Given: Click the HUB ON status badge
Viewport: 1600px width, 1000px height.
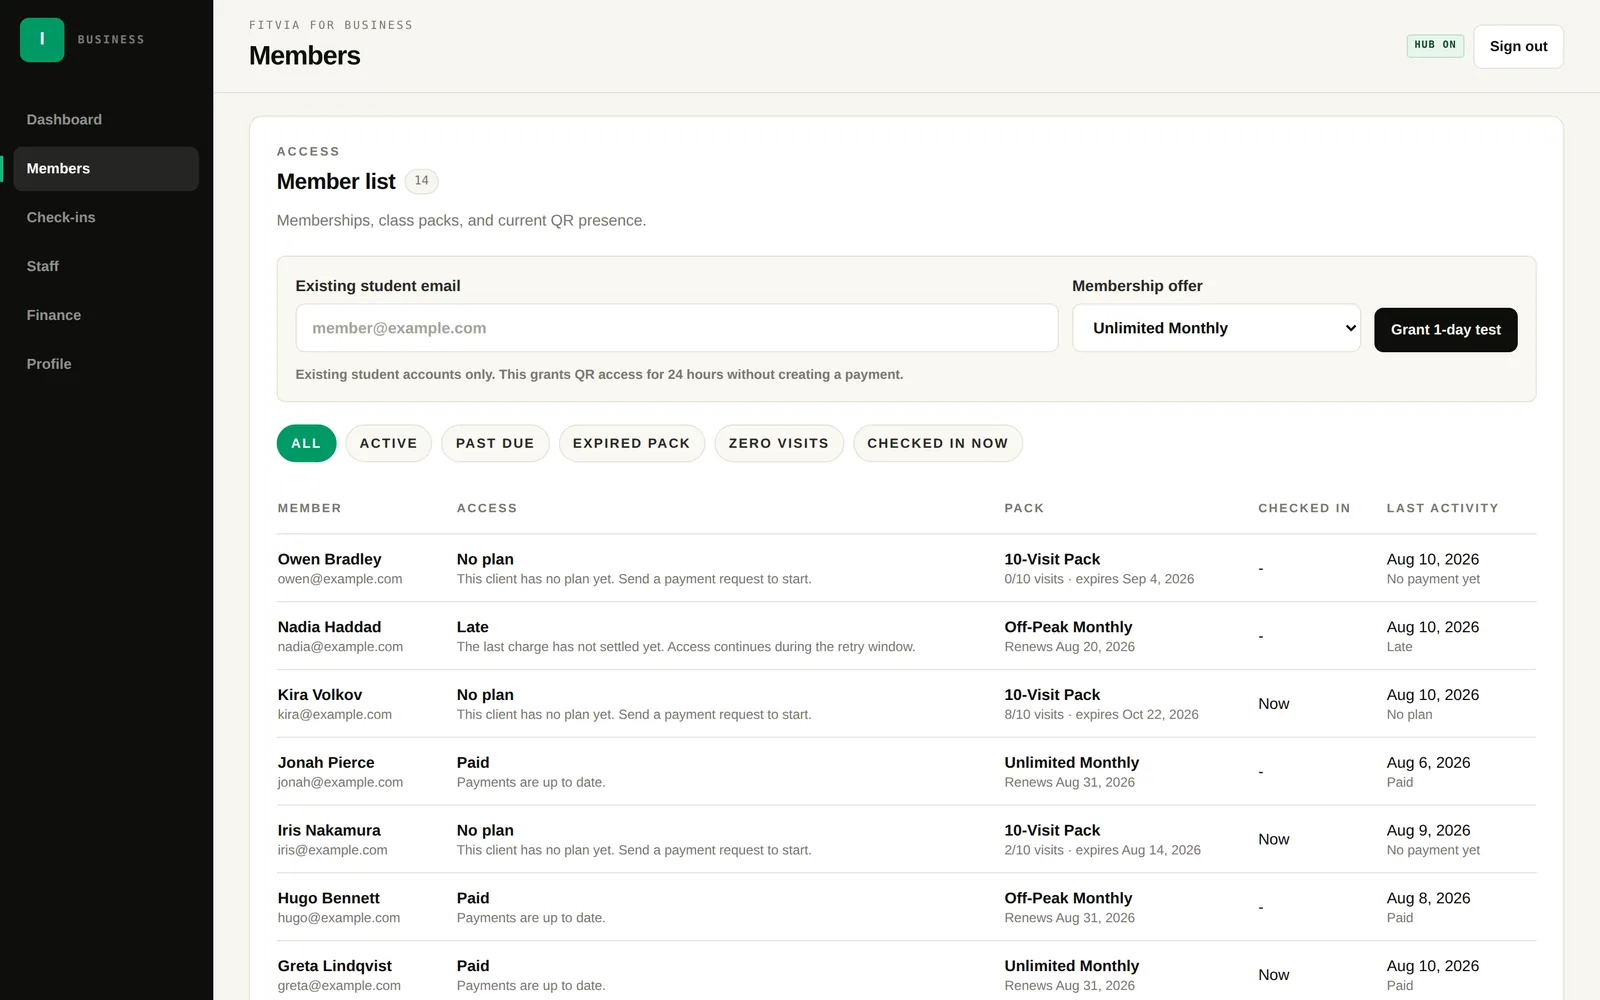Looking at the screenshot, I should [1435, 45].
